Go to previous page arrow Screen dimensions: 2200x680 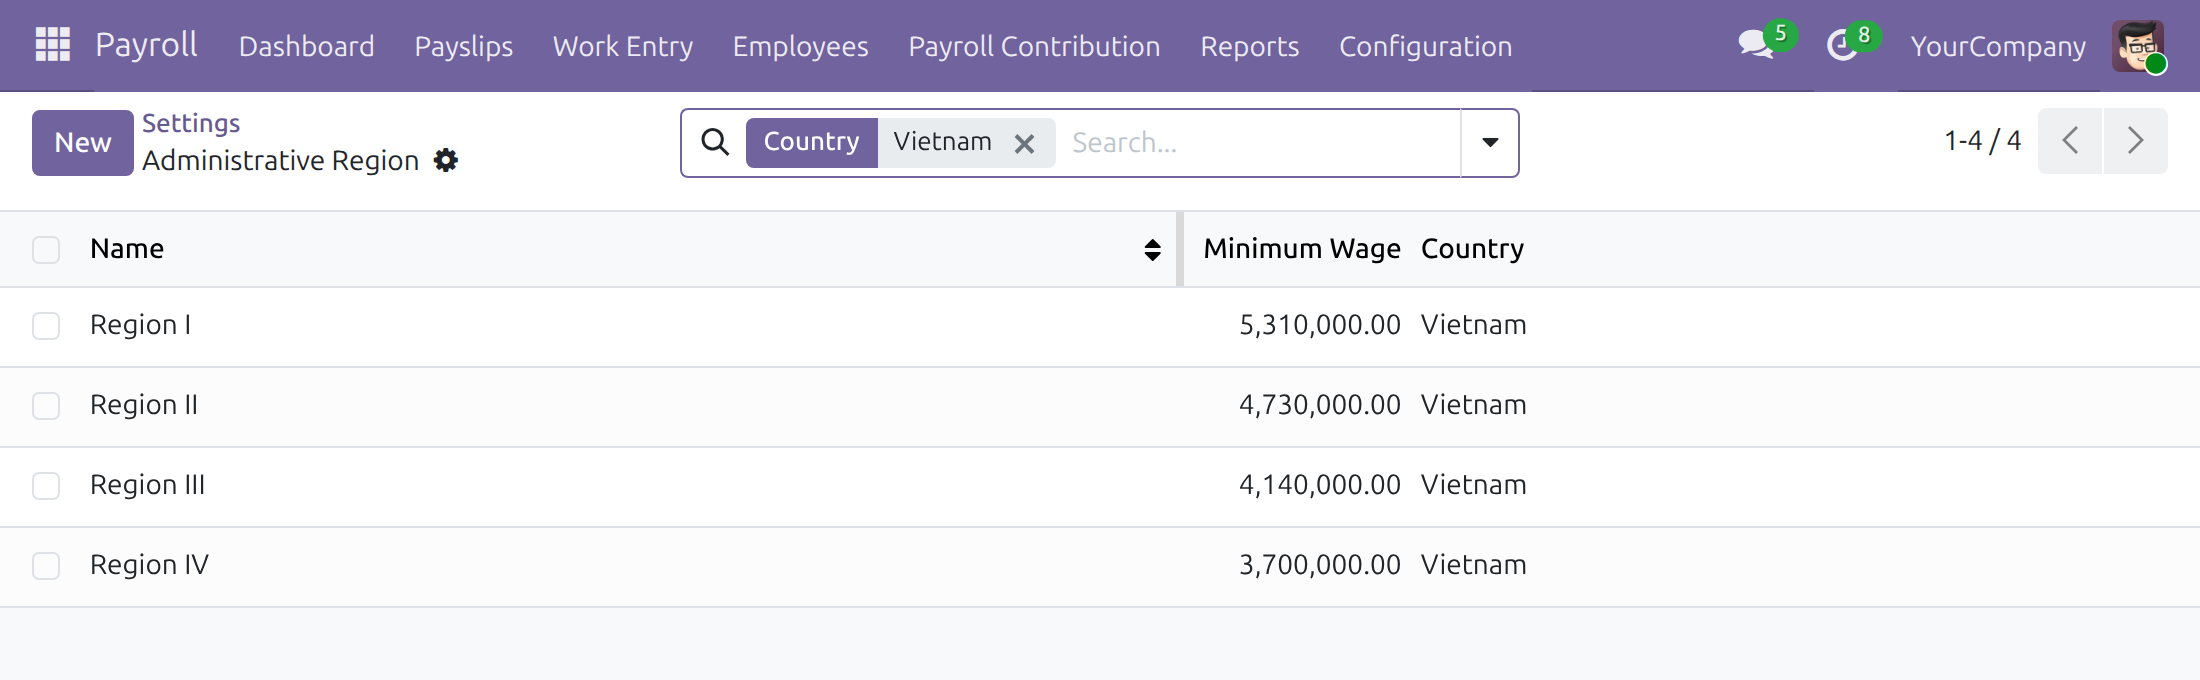coord(2070,141)
